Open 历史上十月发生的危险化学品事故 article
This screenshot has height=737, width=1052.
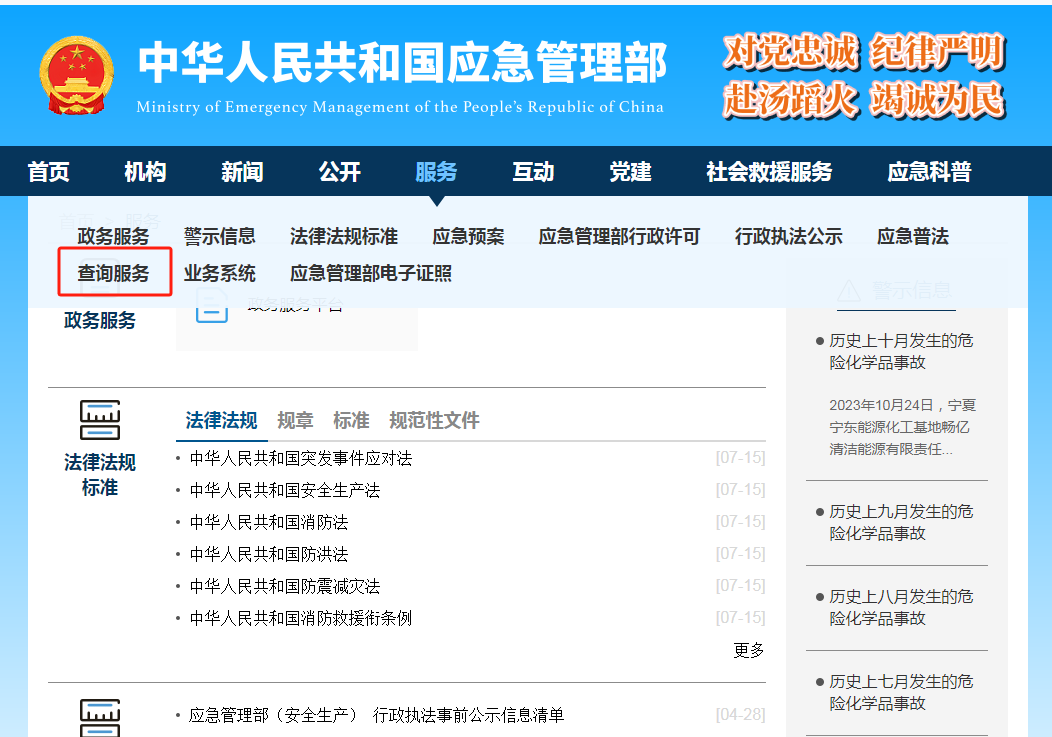pyautogui.click(x=900, y=352)
